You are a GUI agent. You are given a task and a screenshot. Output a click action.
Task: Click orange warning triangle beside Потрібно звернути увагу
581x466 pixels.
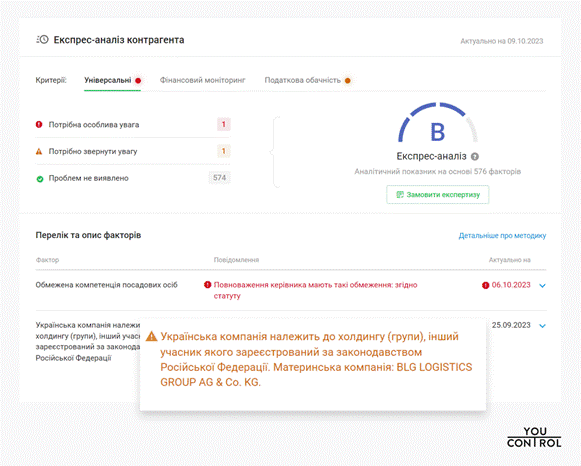[x=39, y=151]
